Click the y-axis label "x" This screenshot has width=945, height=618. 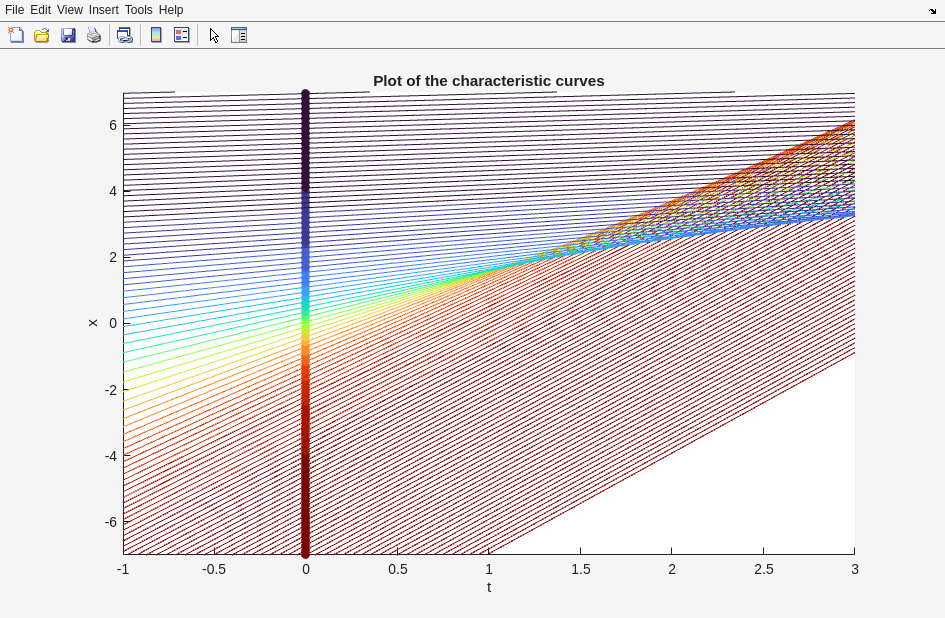pos(93,323)
